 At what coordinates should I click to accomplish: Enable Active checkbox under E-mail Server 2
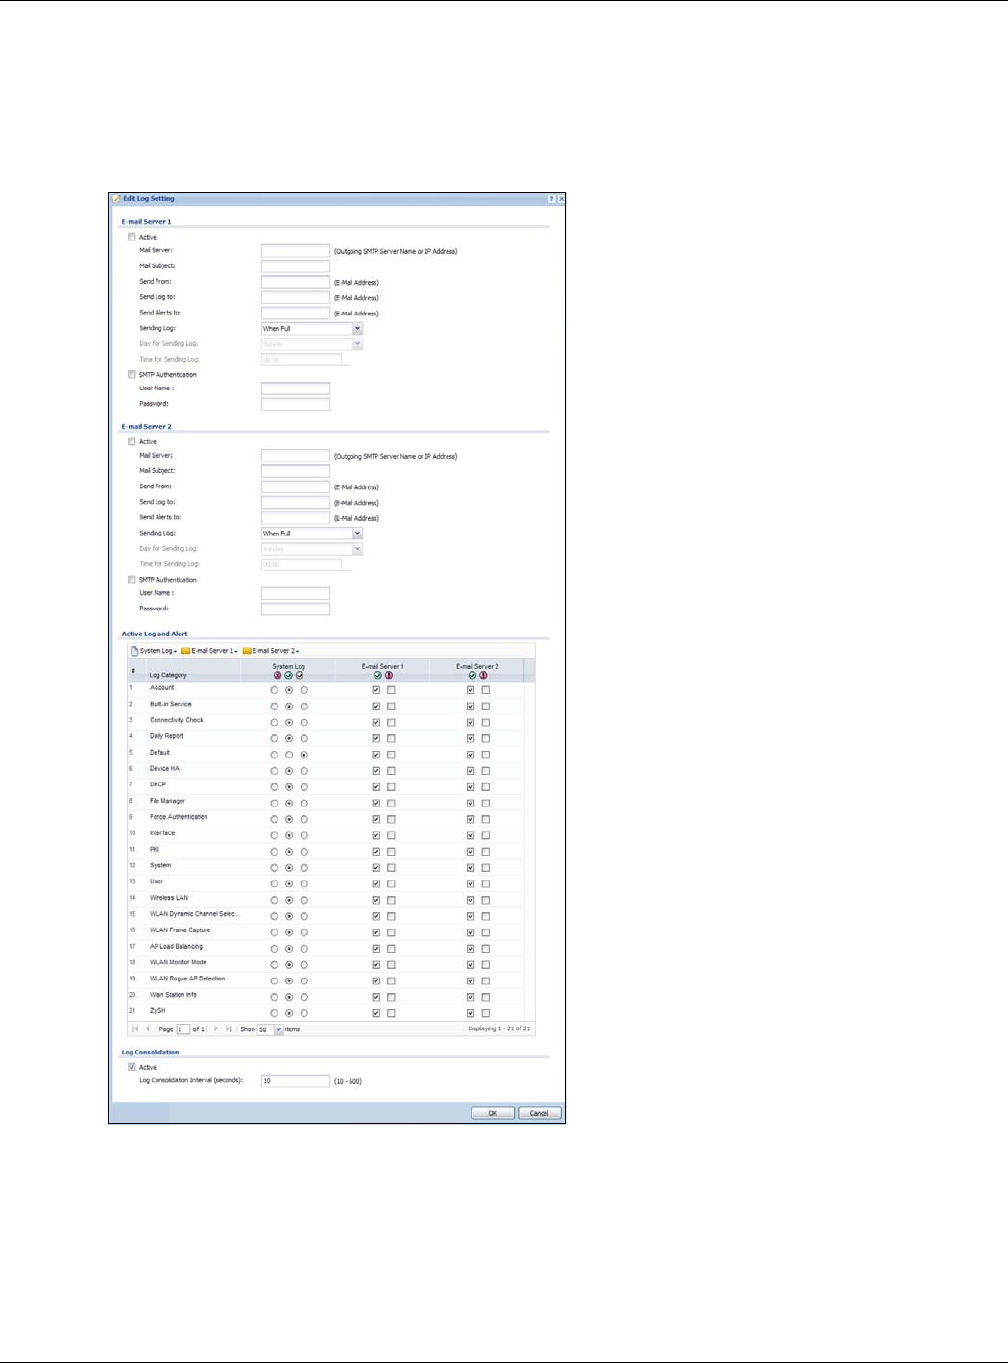(131, 441)
